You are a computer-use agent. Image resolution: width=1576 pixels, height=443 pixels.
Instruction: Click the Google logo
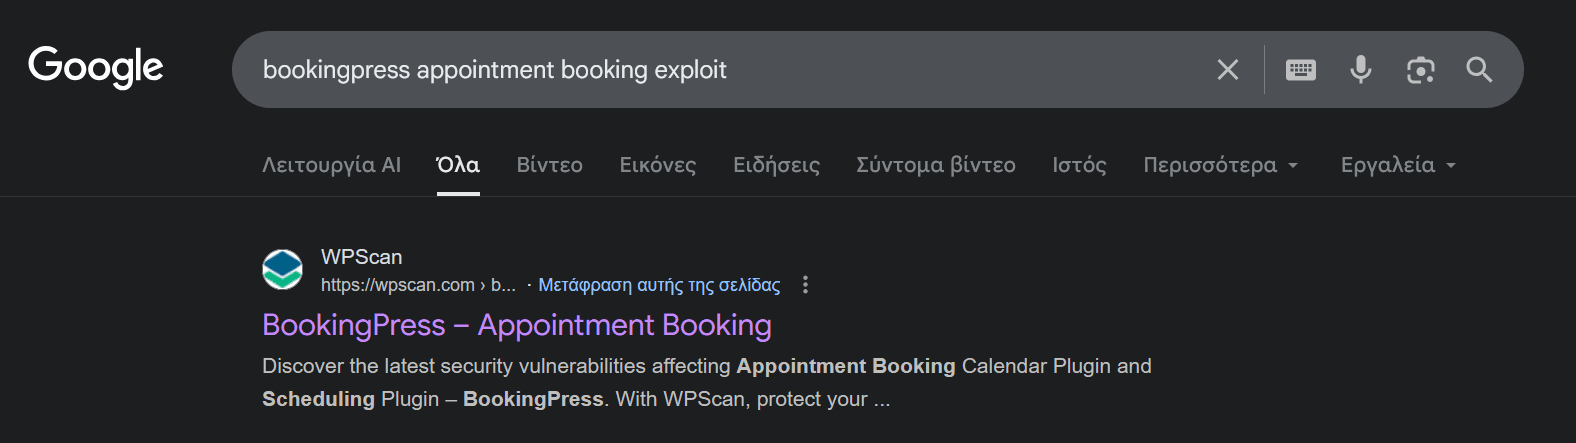(x=96, y=67)
